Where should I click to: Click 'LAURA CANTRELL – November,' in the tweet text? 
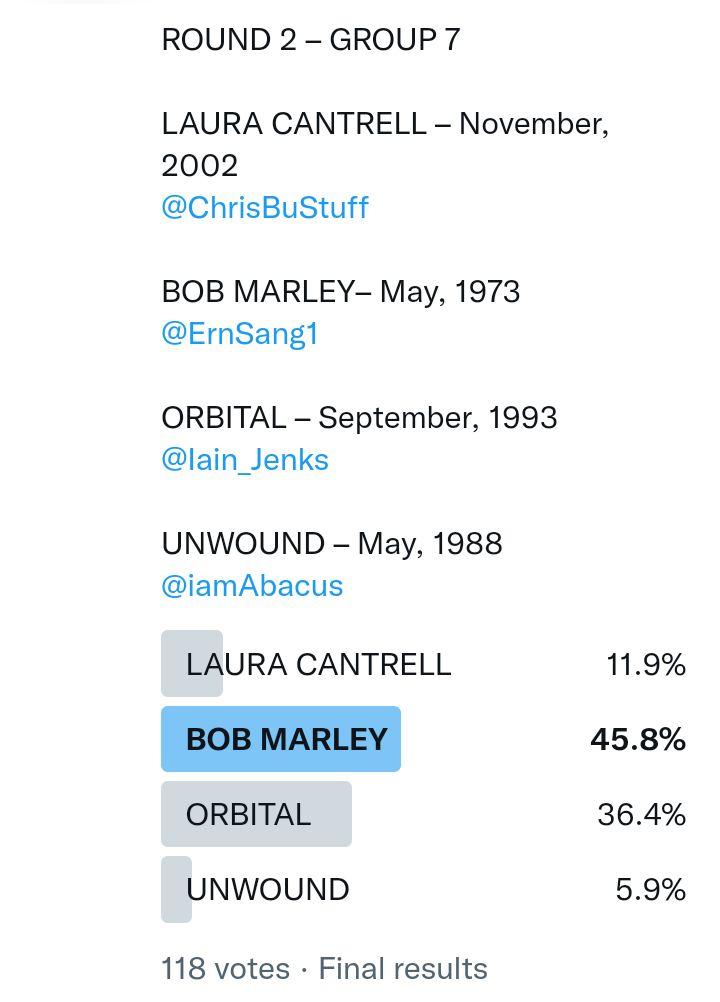pos(385,124)
